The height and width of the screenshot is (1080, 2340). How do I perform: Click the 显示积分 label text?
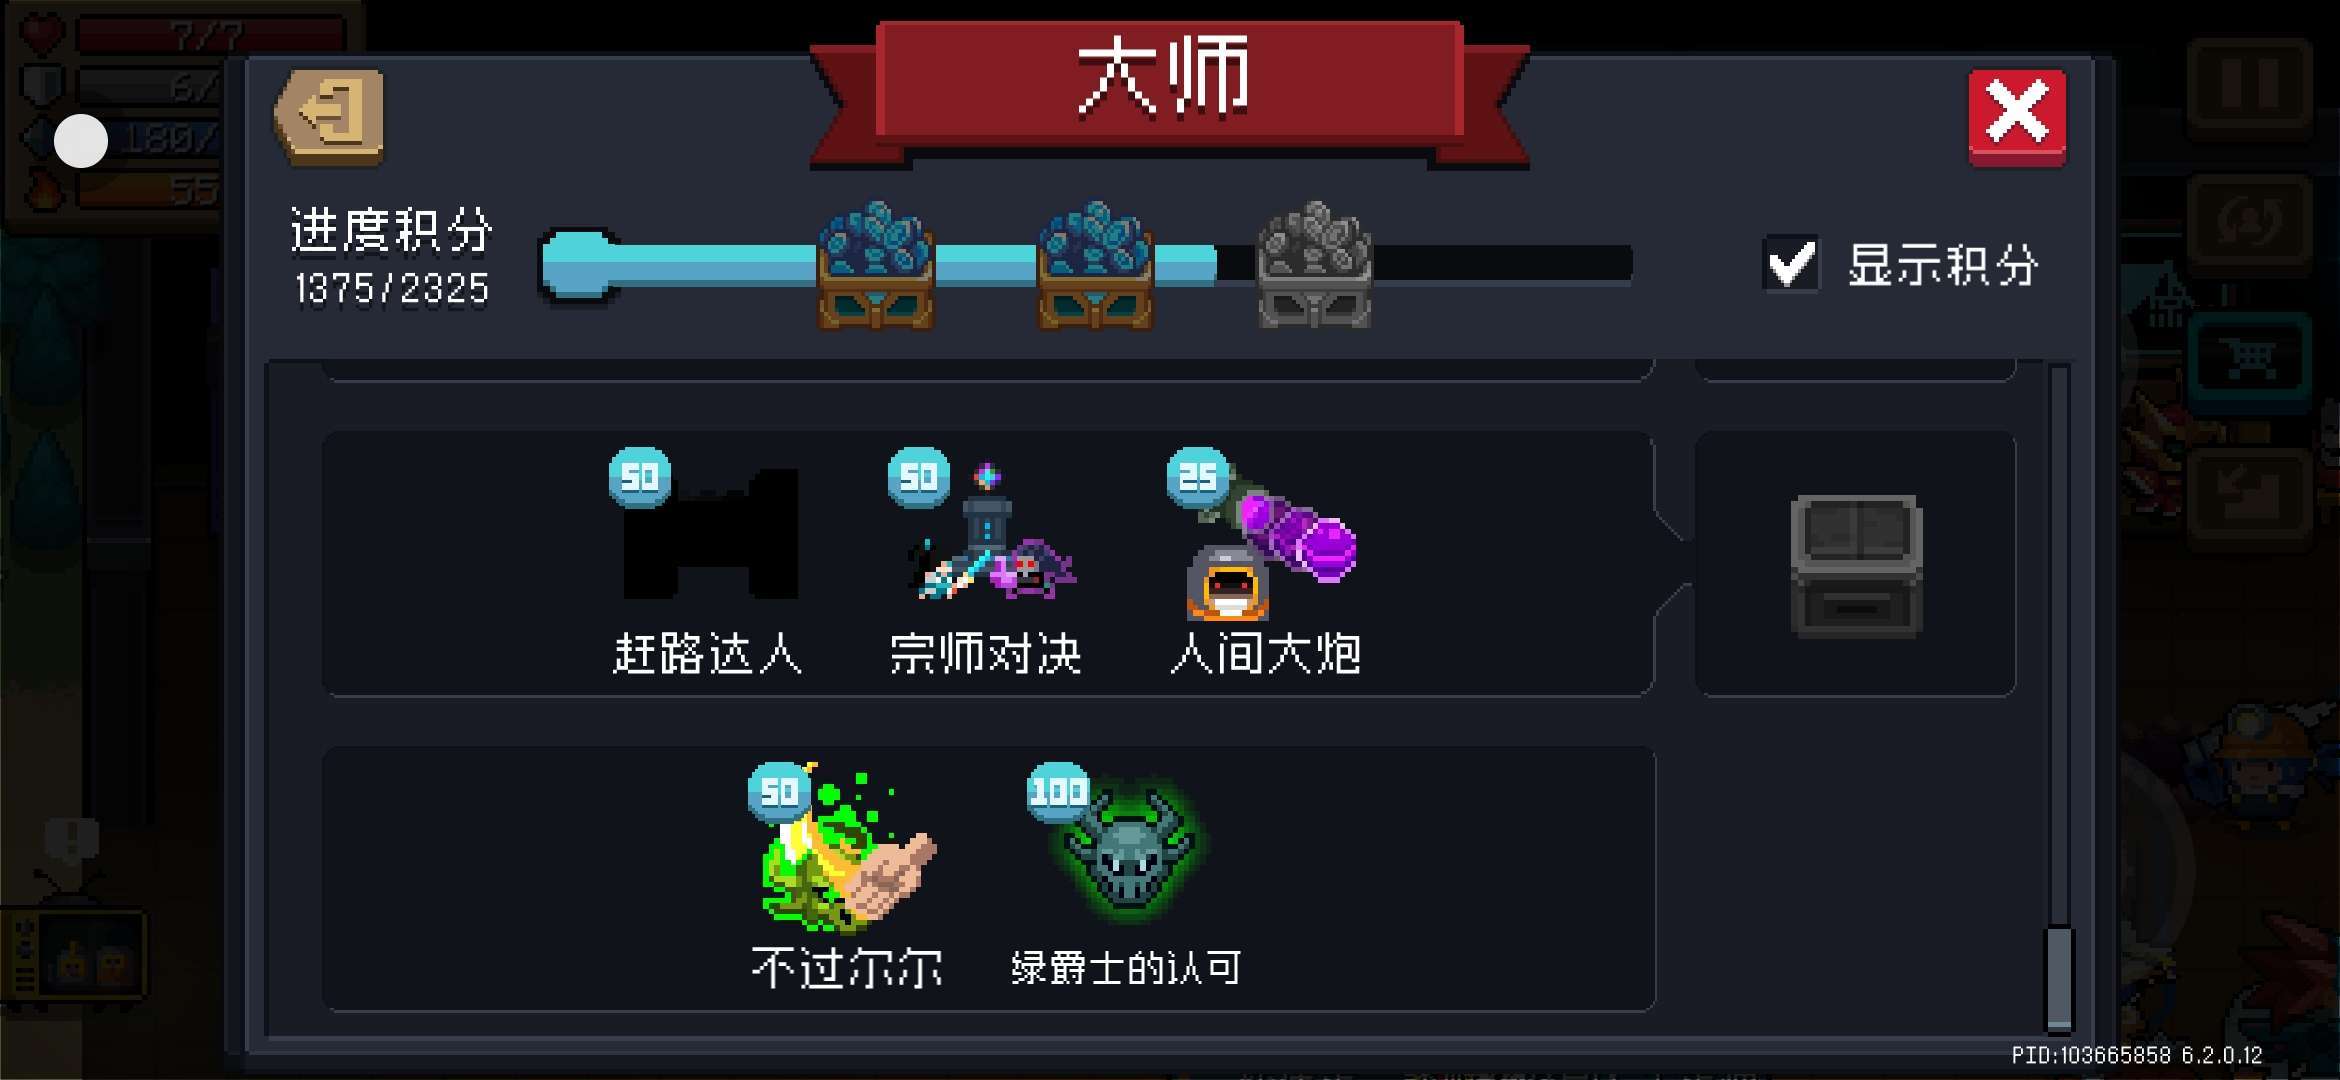point(1942,266)
